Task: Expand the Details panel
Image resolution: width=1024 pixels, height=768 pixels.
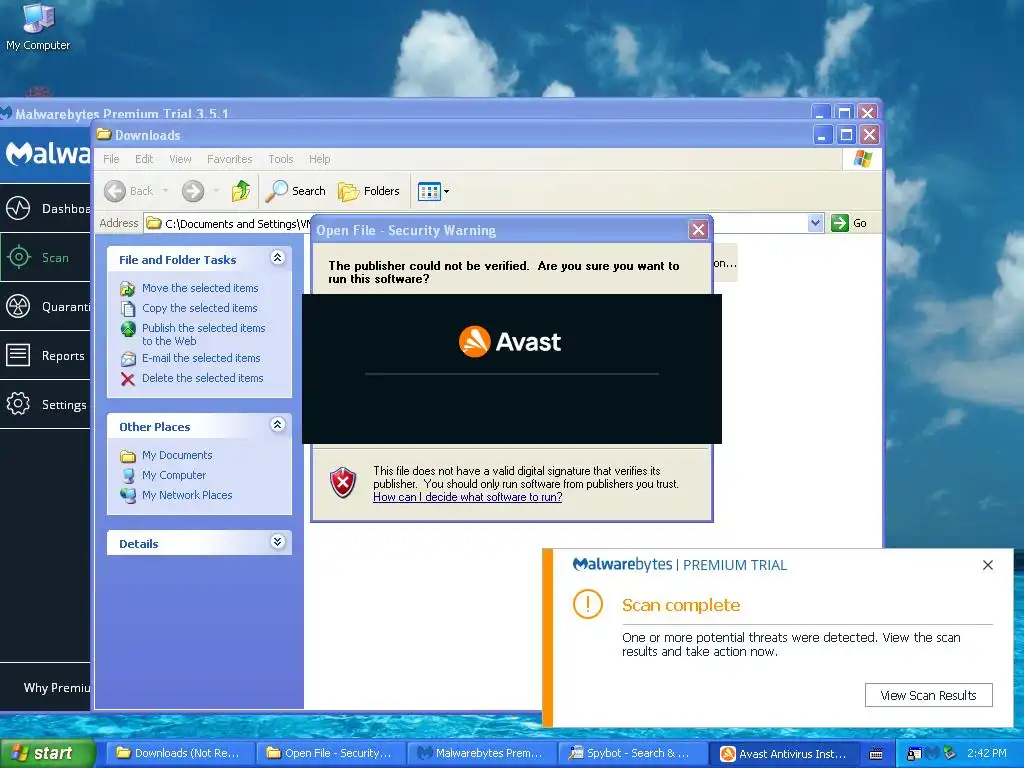Action: [x=278, y=541]
